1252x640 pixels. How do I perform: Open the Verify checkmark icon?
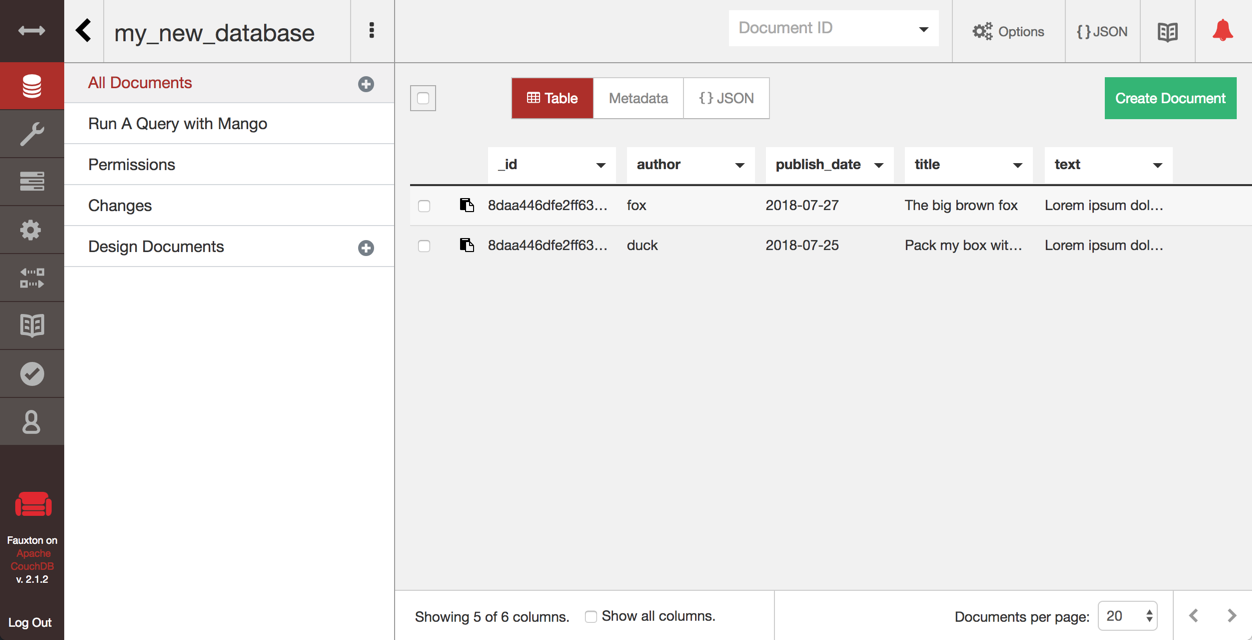tap(32, 374)
